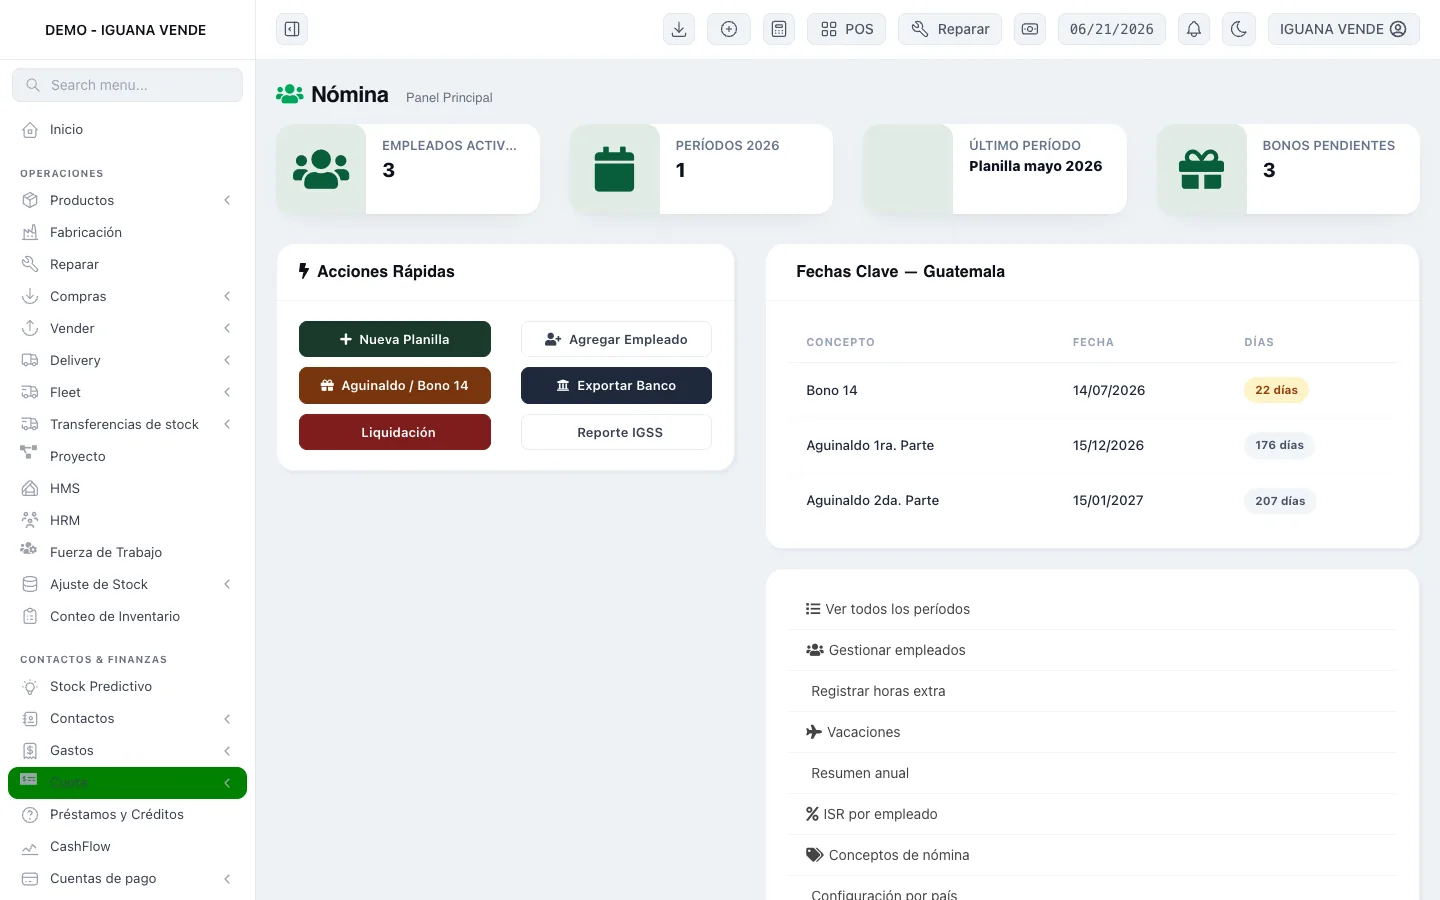Click the Stock Predictivo lightbulb icon

[30, 686]
